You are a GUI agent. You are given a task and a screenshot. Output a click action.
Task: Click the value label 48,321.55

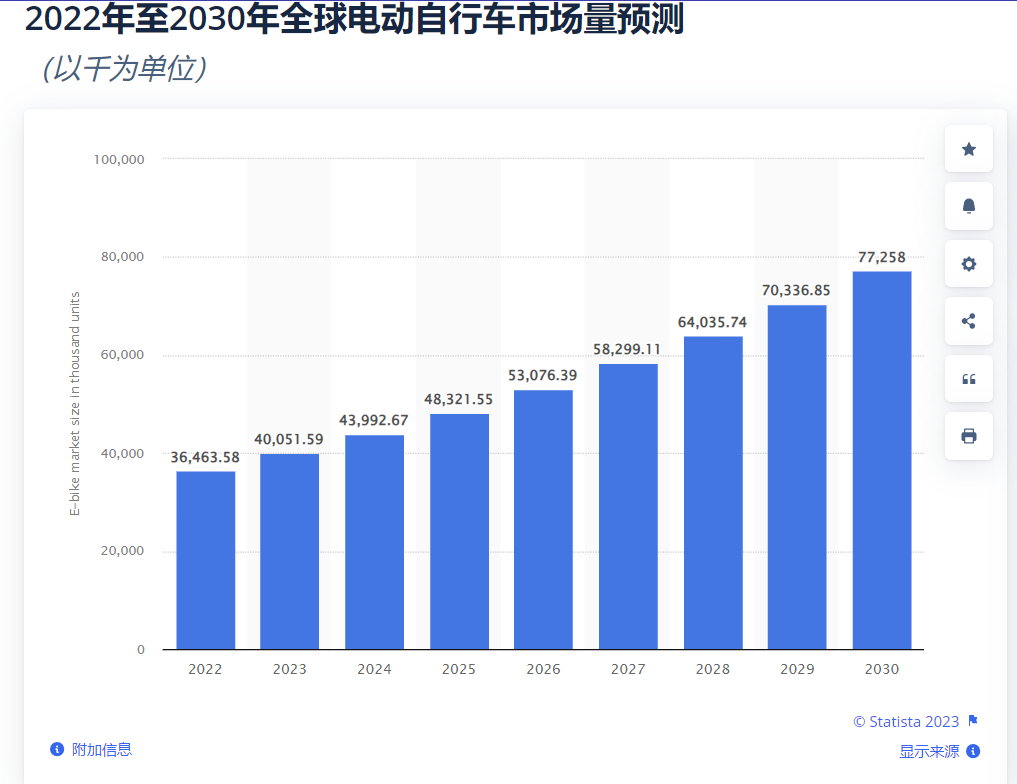click(x=459, y=399)
